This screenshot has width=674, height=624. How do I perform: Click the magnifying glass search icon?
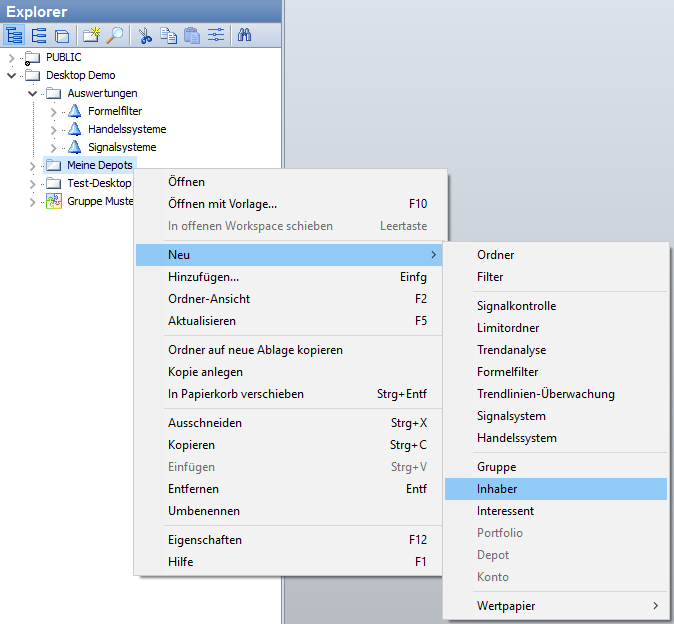(x=115, y=36)
